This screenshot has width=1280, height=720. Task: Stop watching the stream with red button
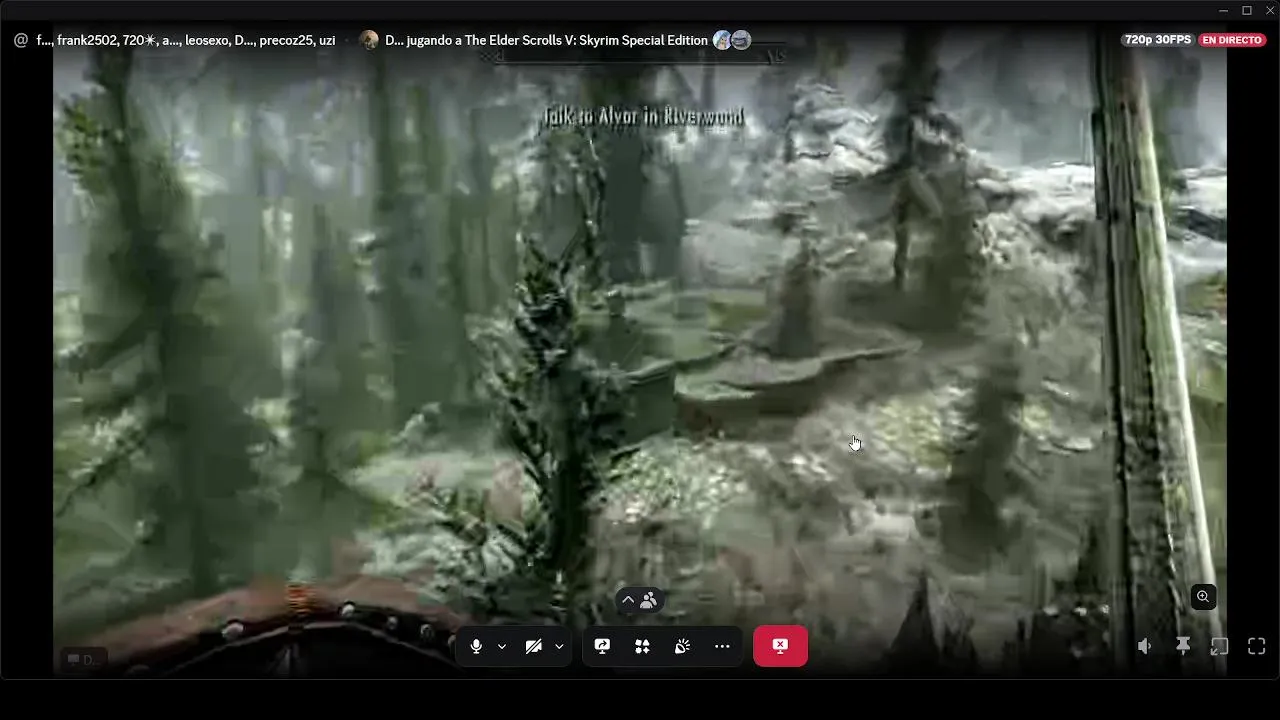(x=780, y=646)
